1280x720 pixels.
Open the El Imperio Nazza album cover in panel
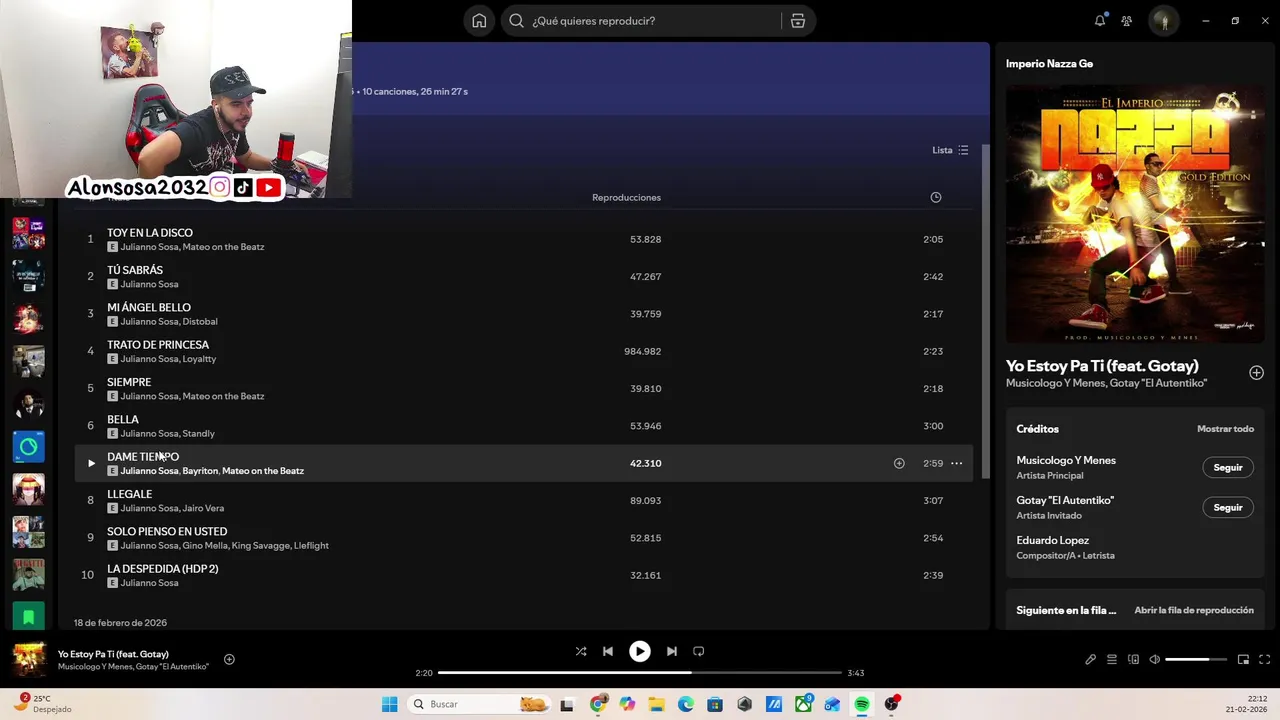(1135, 214)
